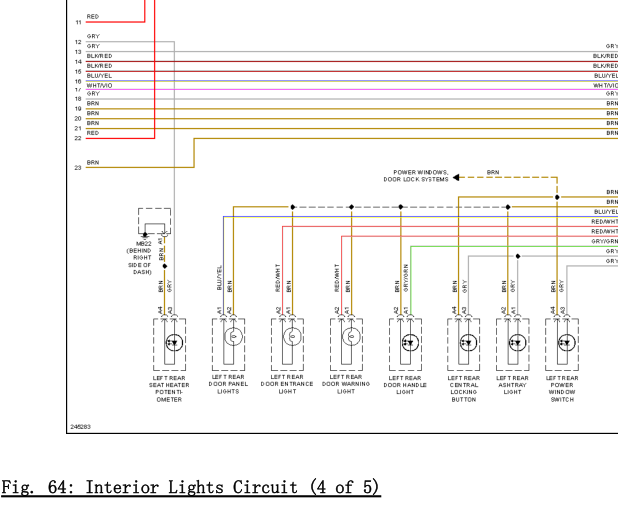Select the 'LEFT REAR CENTRAL LOCKING BUTTON' label
This screenshot has width=618, height=520.
click(464, 389)
